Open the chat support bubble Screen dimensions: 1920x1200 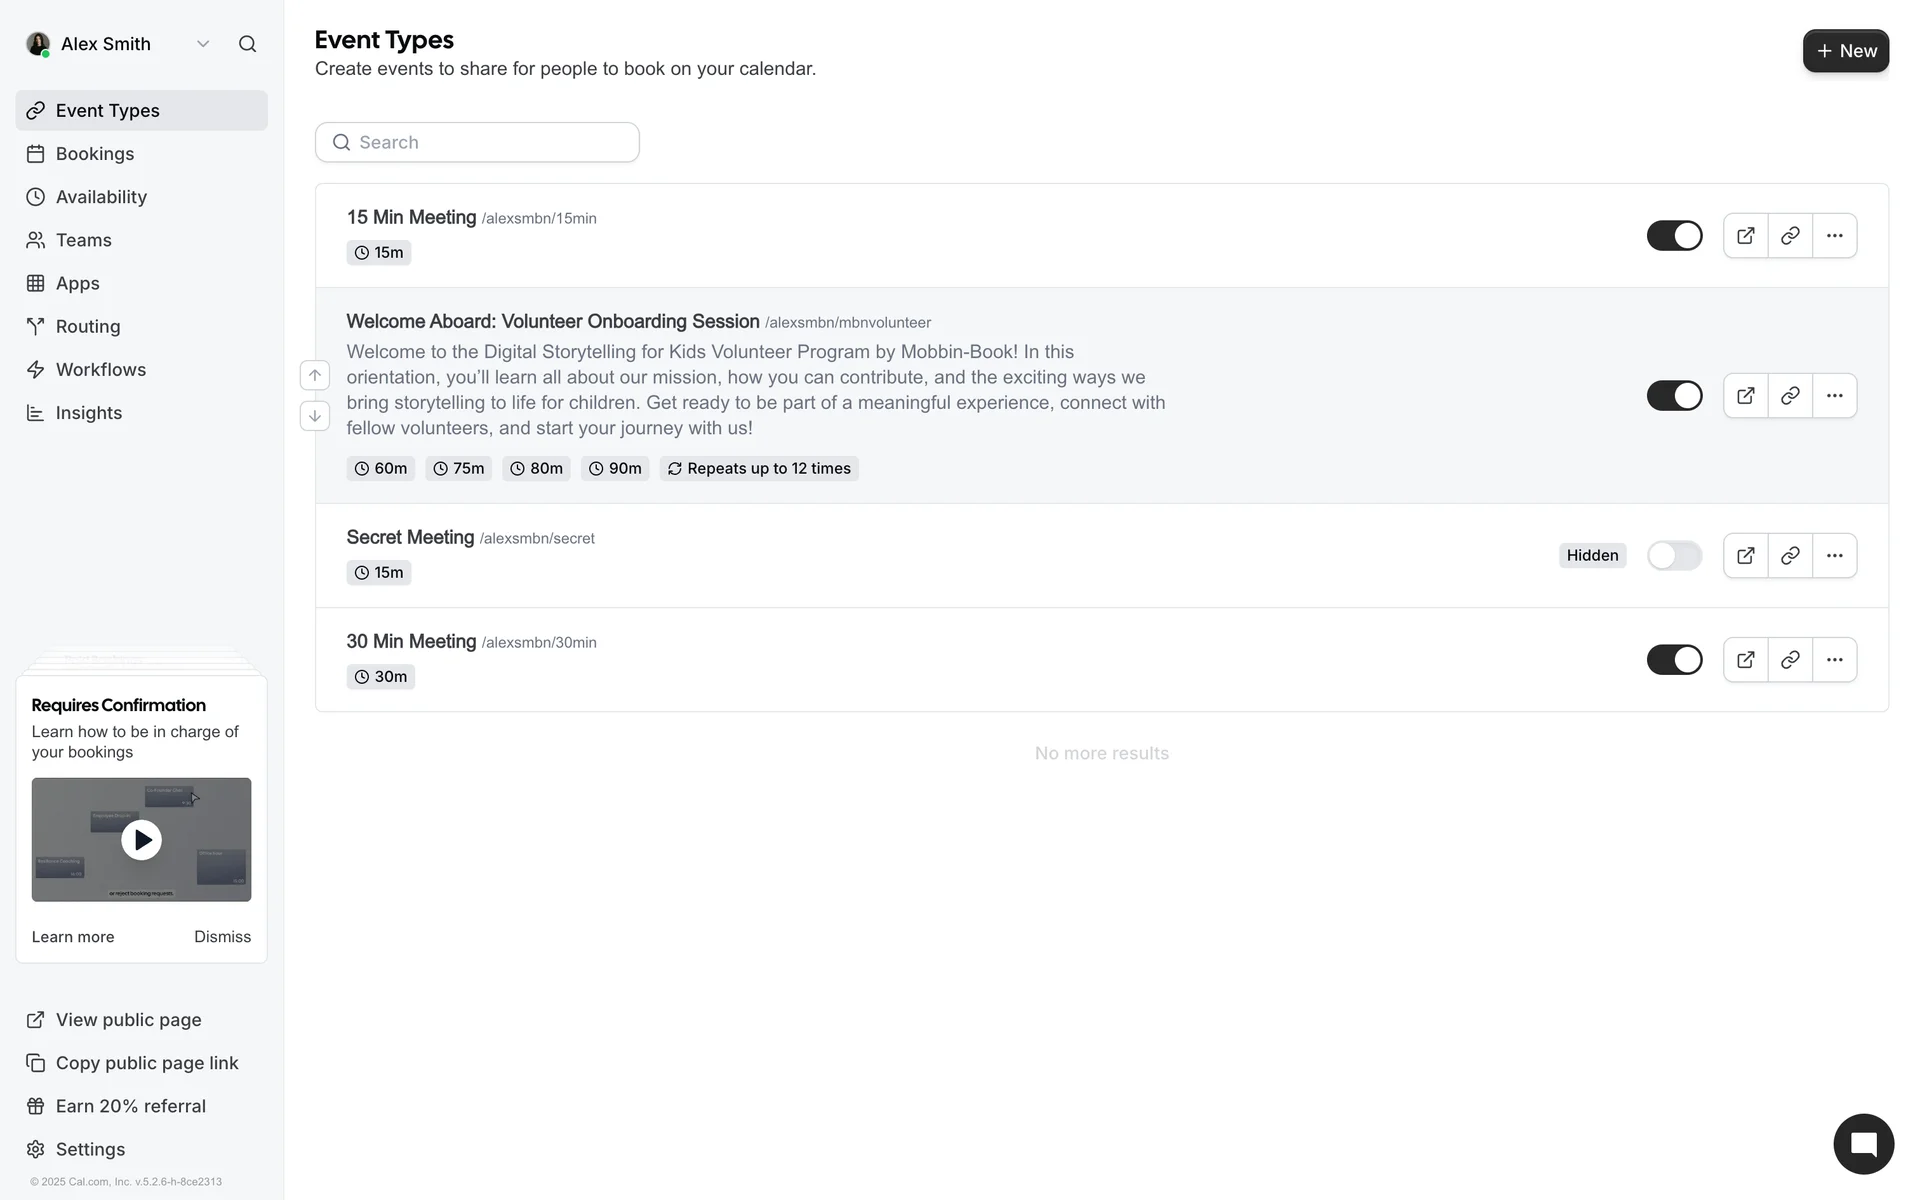tap(1863, 1144)
